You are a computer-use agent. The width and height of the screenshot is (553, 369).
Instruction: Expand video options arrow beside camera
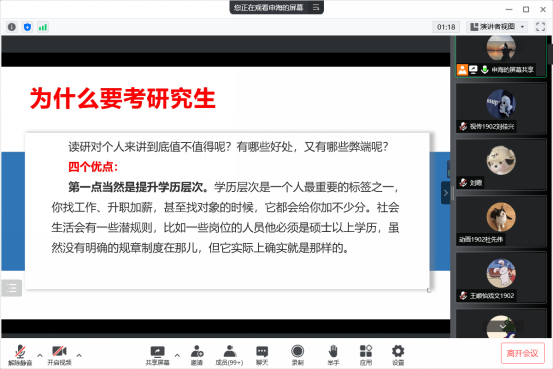(79, 355)
